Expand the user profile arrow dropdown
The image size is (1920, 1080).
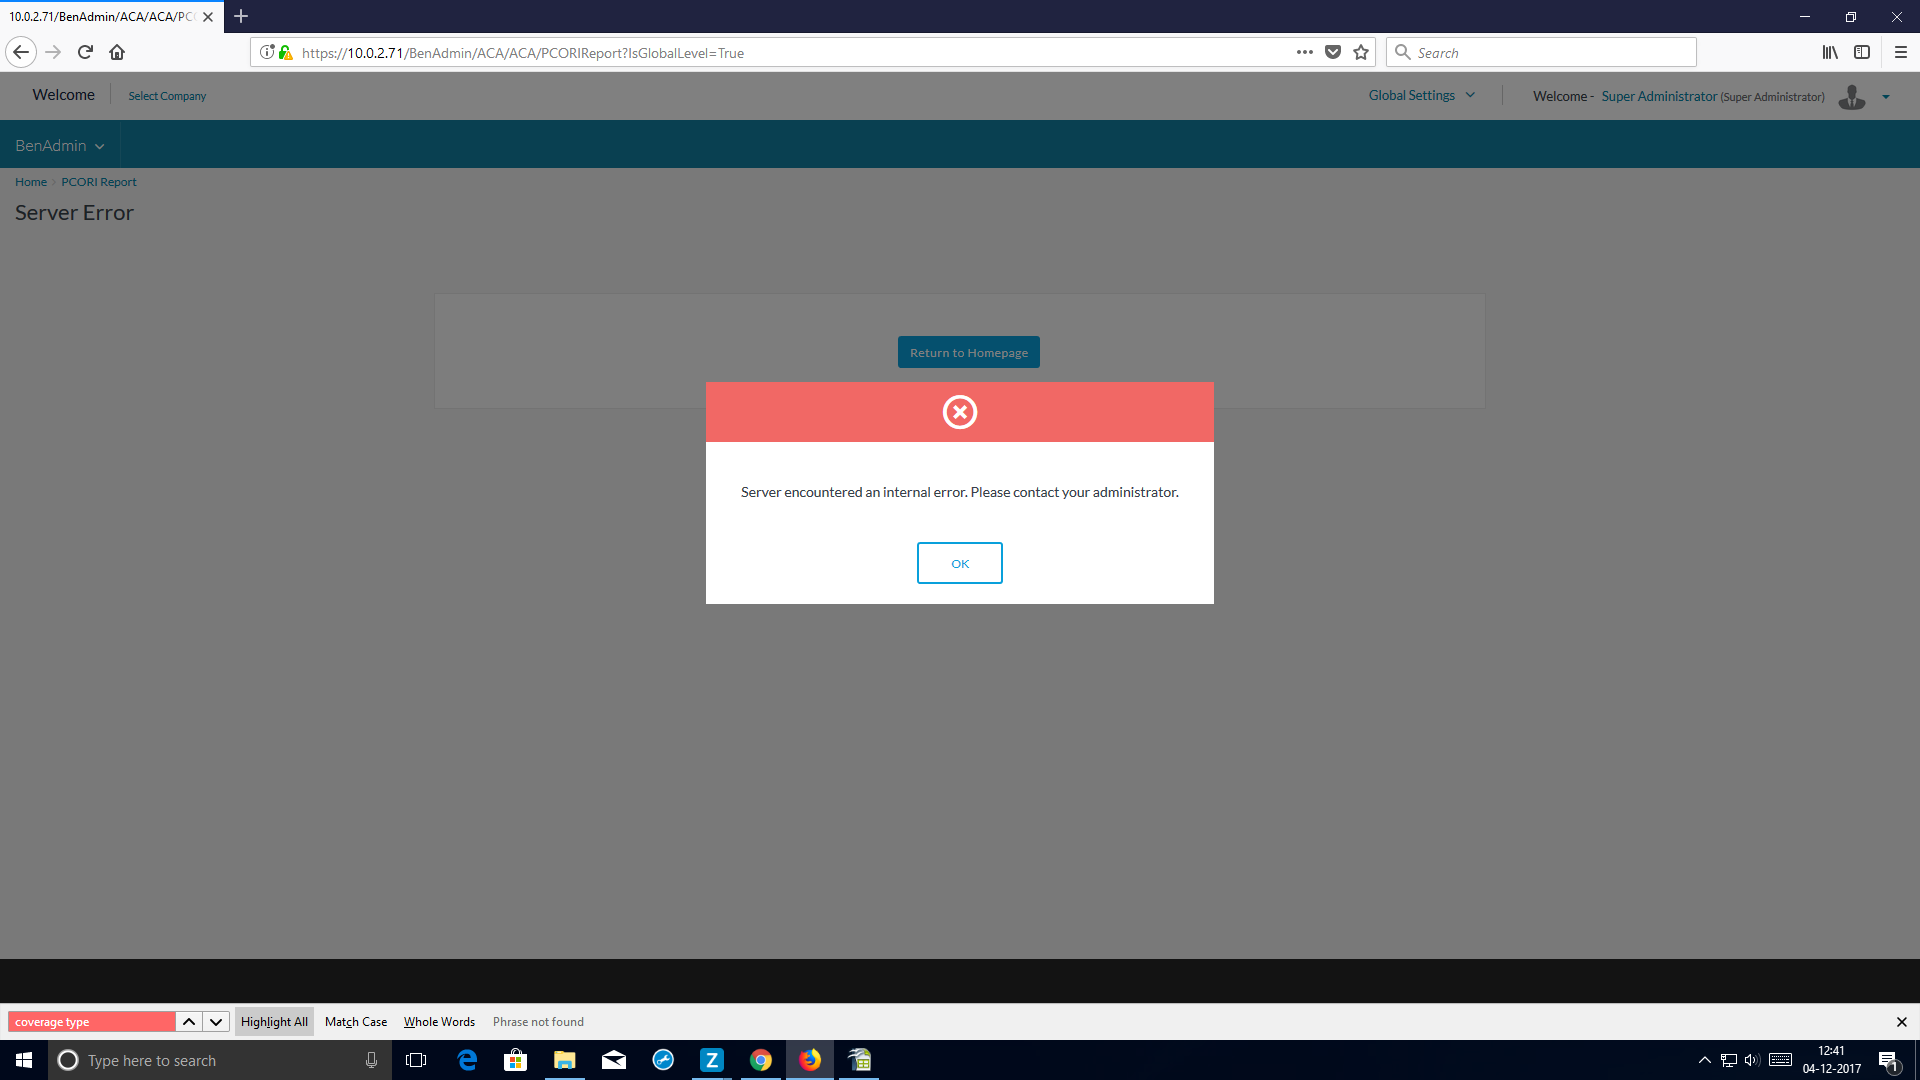(x=1886, y=97)
